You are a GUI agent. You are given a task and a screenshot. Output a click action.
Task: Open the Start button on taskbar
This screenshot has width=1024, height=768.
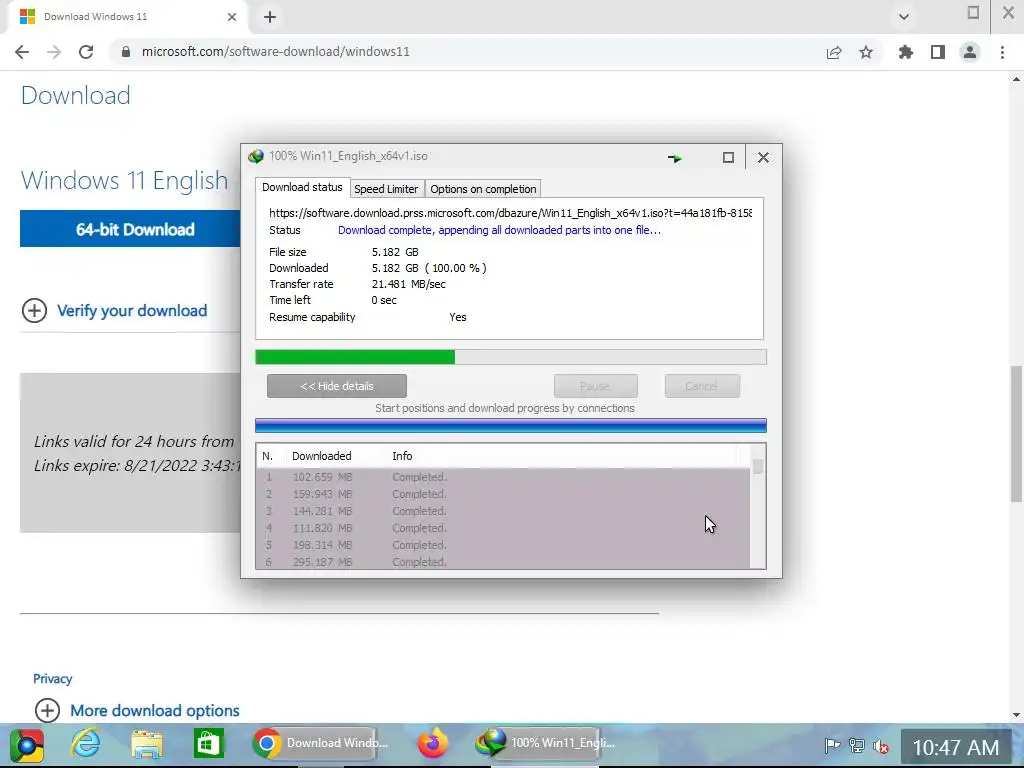point(27,744)
